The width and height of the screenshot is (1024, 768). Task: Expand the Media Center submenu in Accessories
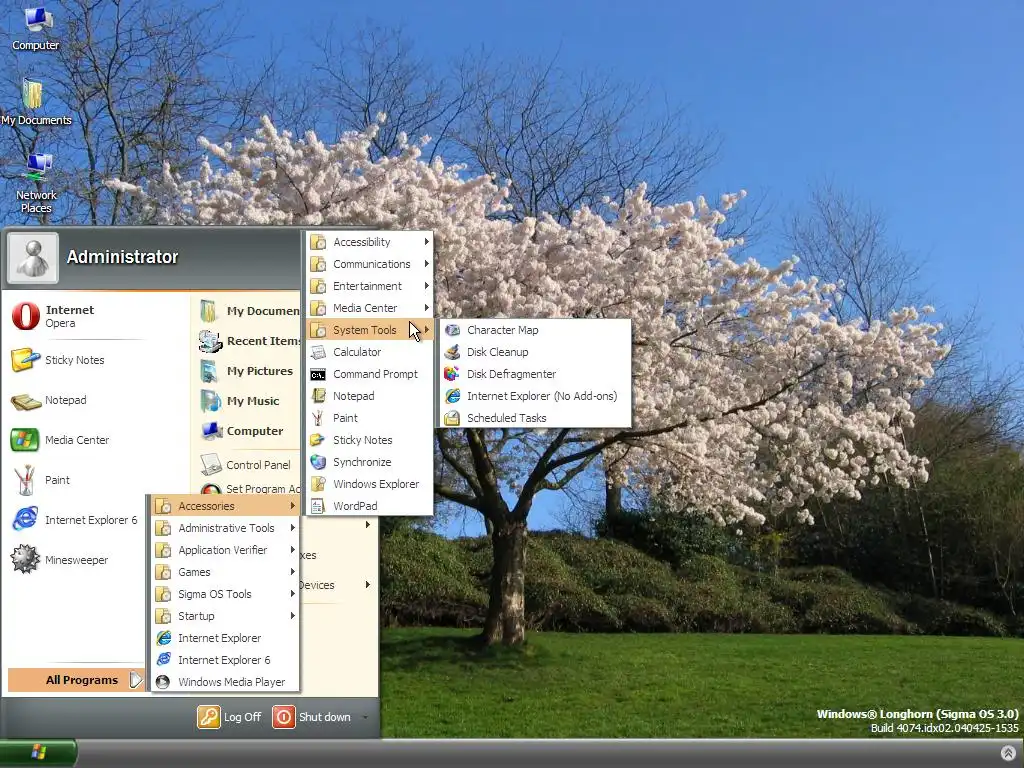pyautogui.click(x=369, y=308)
